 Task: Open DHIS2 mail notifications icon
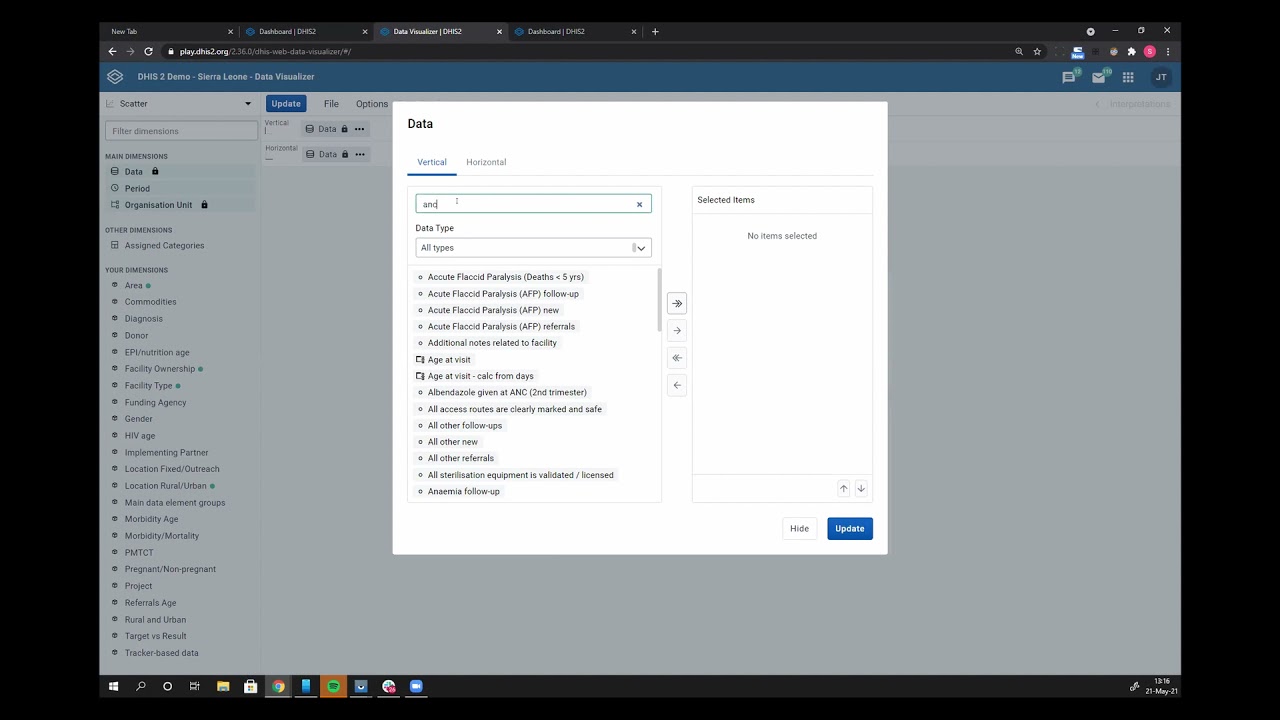[1099, 77]
